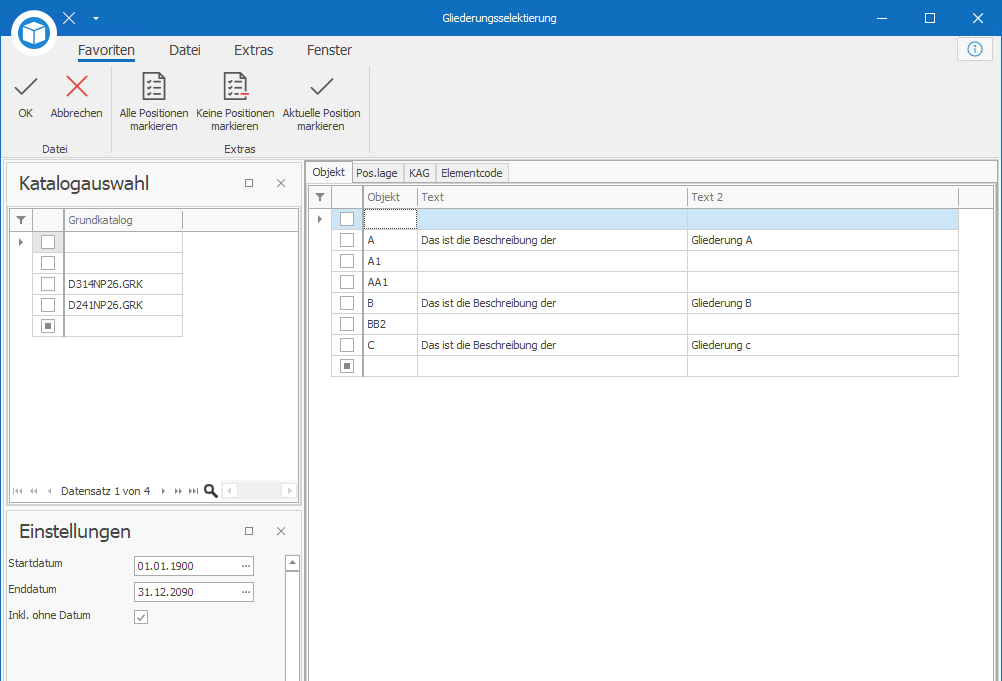This screenshot has height=681, width=1002.
Task: Click the OK checkmark icon
Action: coord(26,86)
